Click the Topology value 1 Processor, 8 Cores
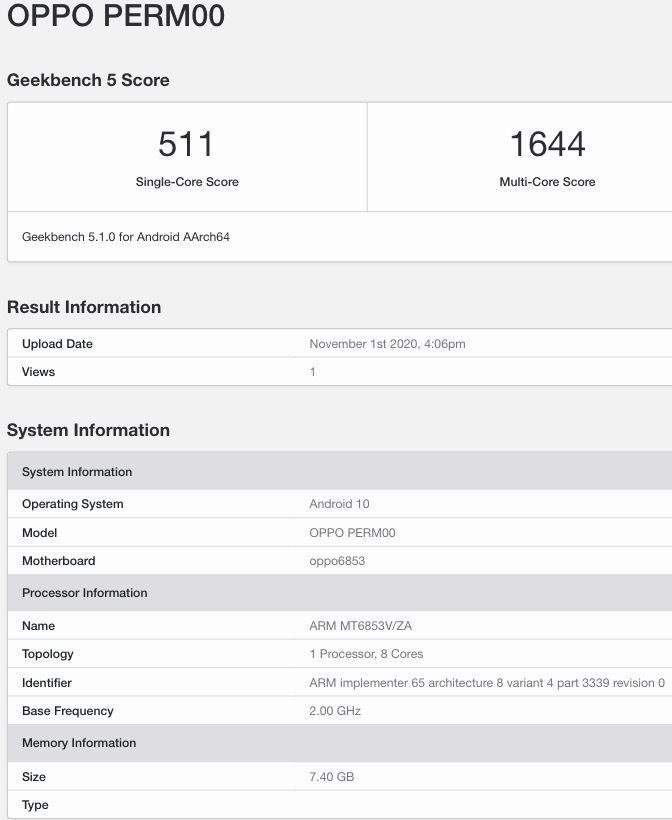 [x=366, y=654]
